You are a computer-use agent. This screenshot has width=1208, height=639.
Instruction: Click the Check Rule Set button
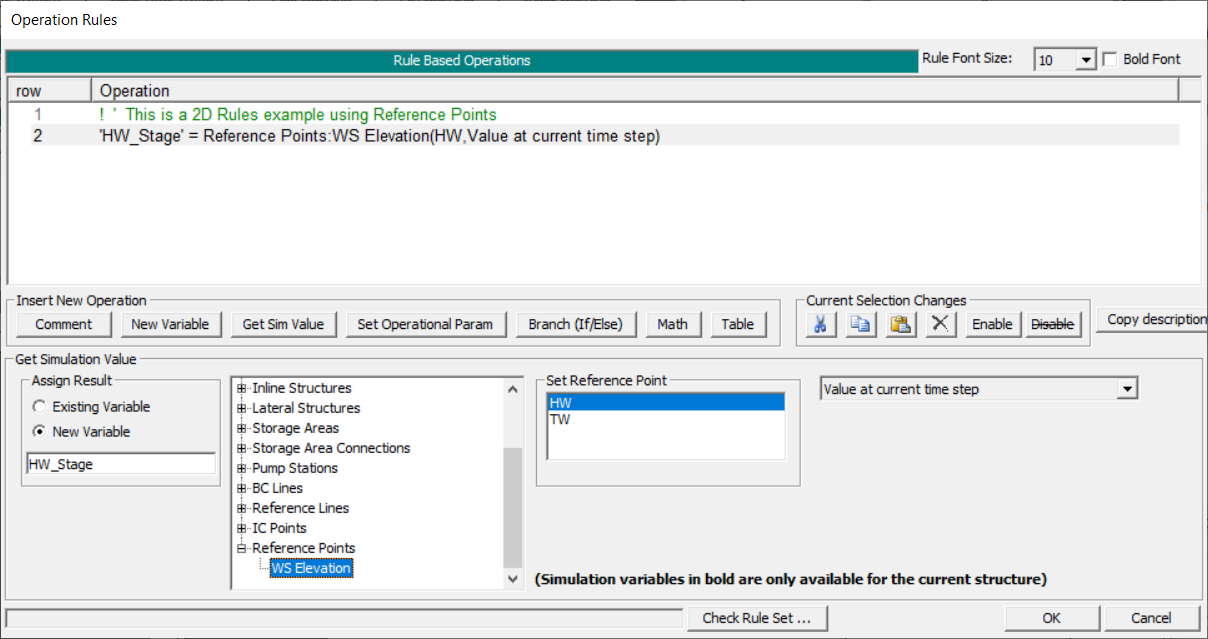756,618
